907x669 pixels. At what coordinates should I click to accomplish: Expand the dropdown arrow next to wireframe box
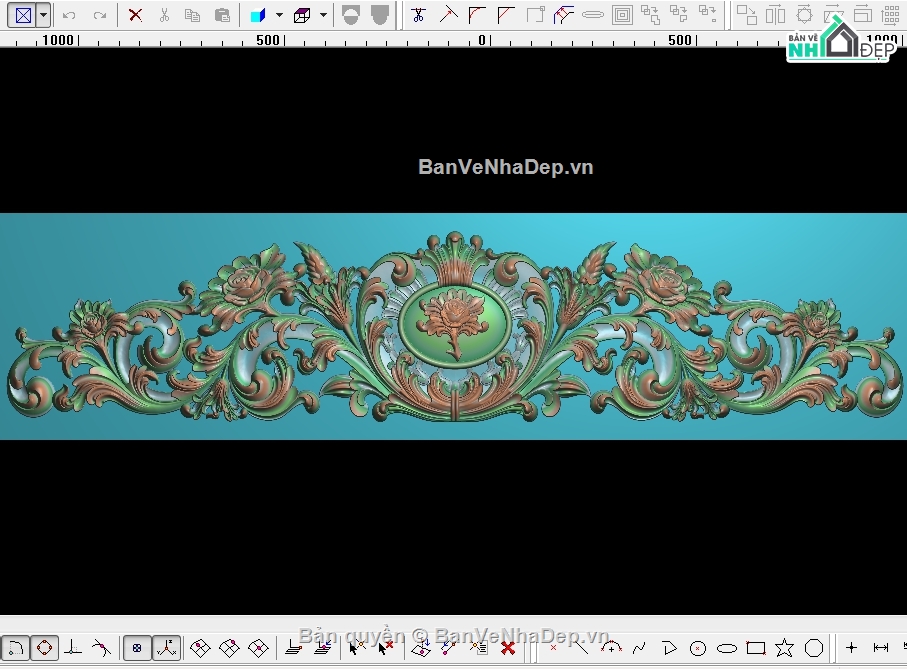[x=323, y=15]
